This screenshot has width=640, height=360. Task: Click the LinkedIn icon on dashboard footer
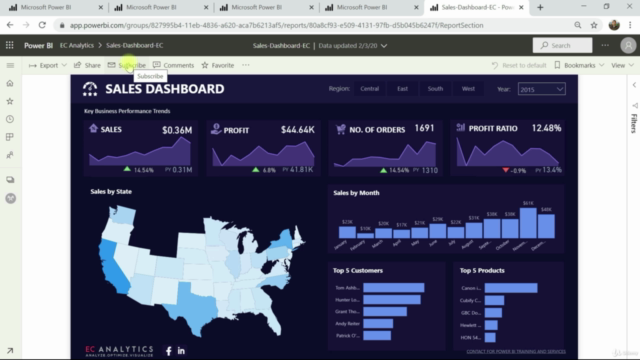[x=181, y=351]
